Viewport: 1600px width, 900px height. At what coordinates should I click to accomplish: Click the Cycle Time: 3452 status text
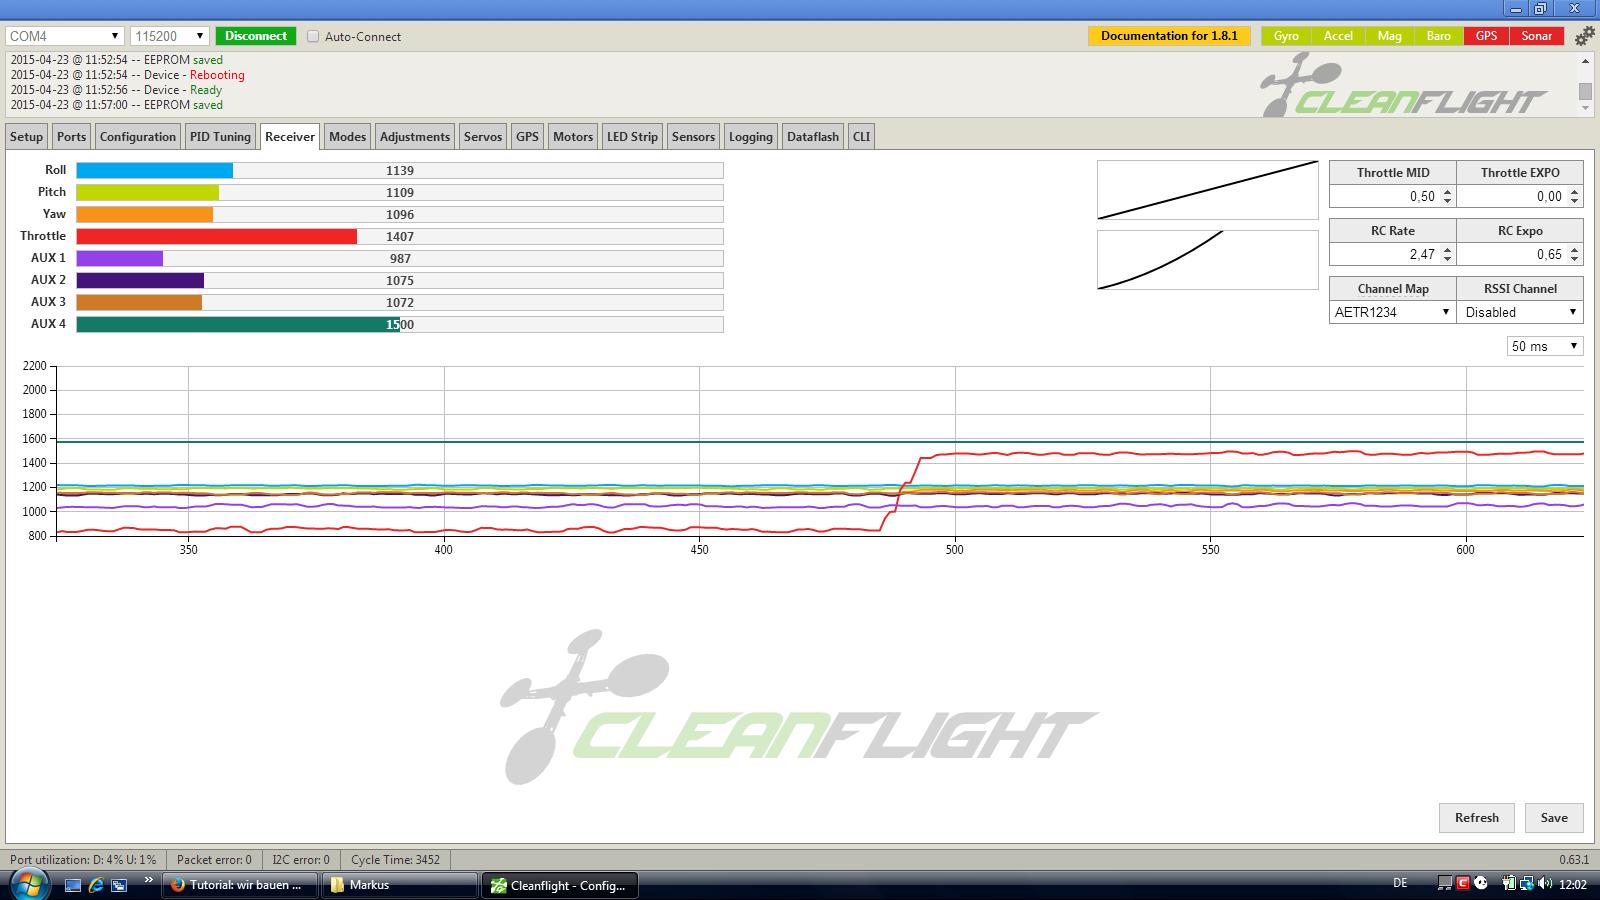395,860
